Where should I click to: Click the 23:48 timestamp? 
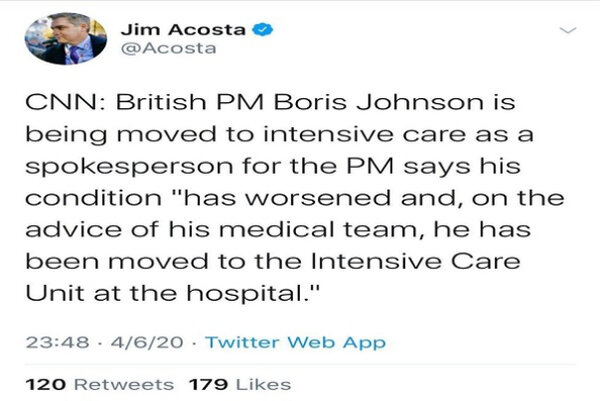tap(57, 342)
